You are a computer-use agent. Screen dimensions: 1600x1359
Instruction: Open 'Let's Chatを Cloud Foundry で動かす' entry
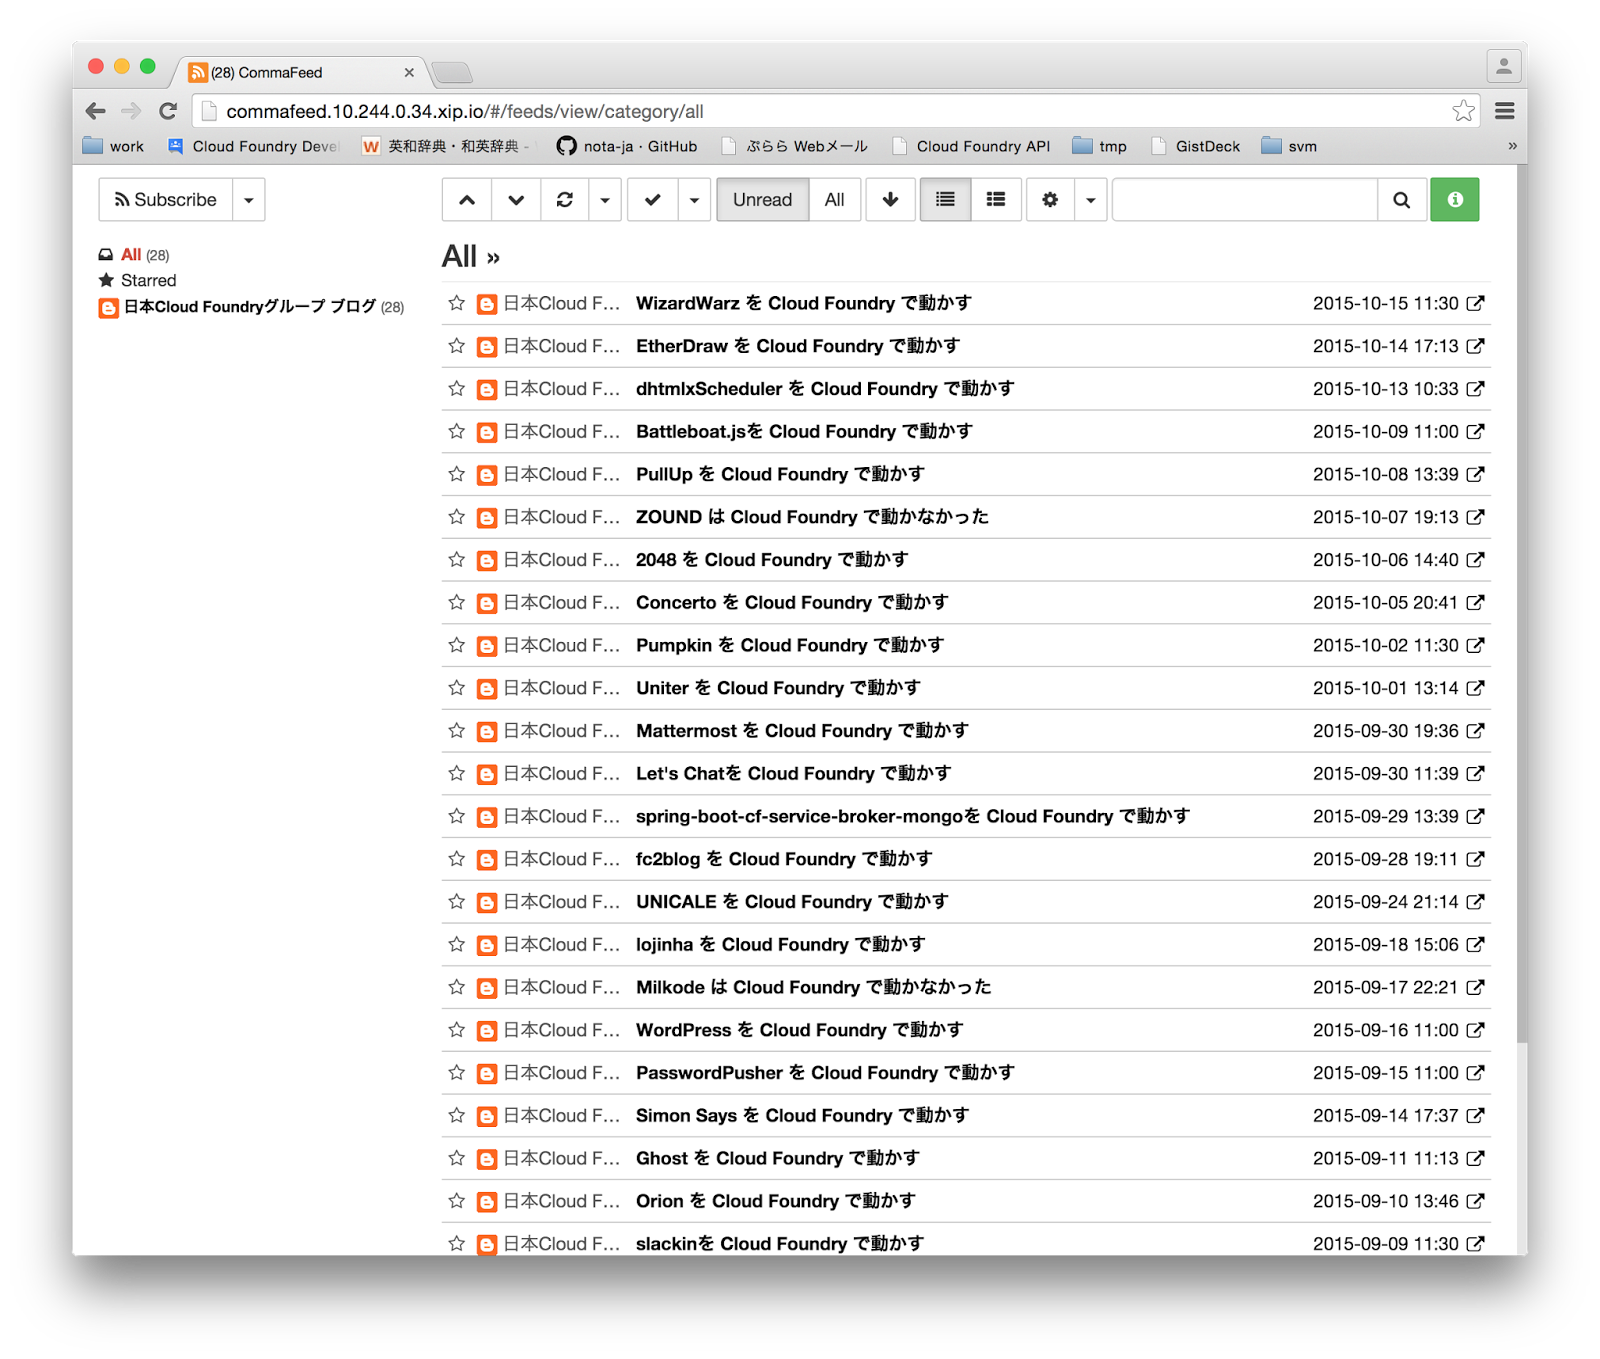[793, 774]
